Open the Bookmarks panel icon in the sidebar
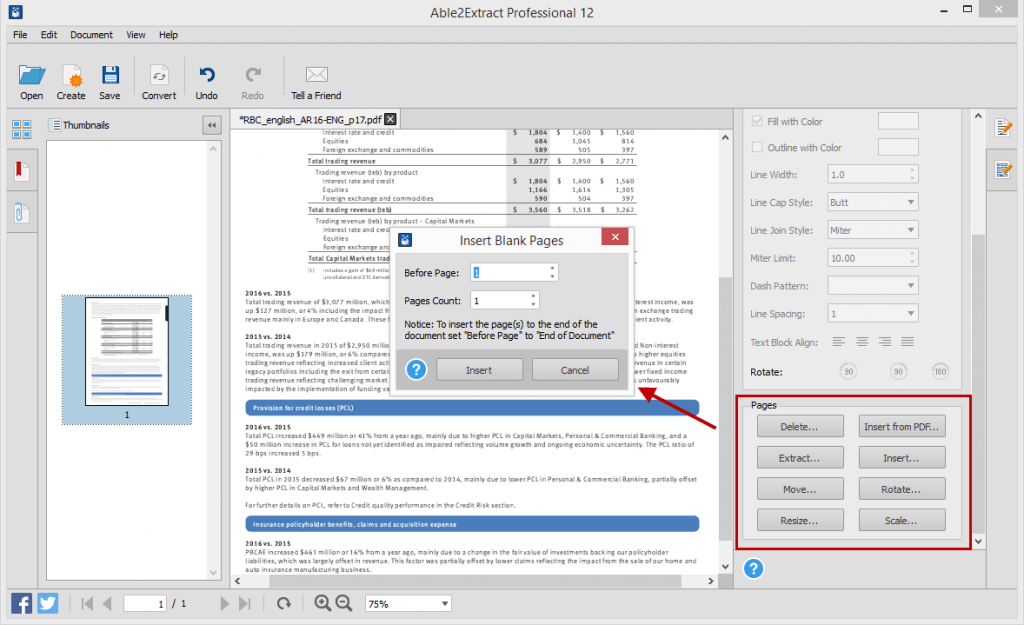 pos(21,170)
